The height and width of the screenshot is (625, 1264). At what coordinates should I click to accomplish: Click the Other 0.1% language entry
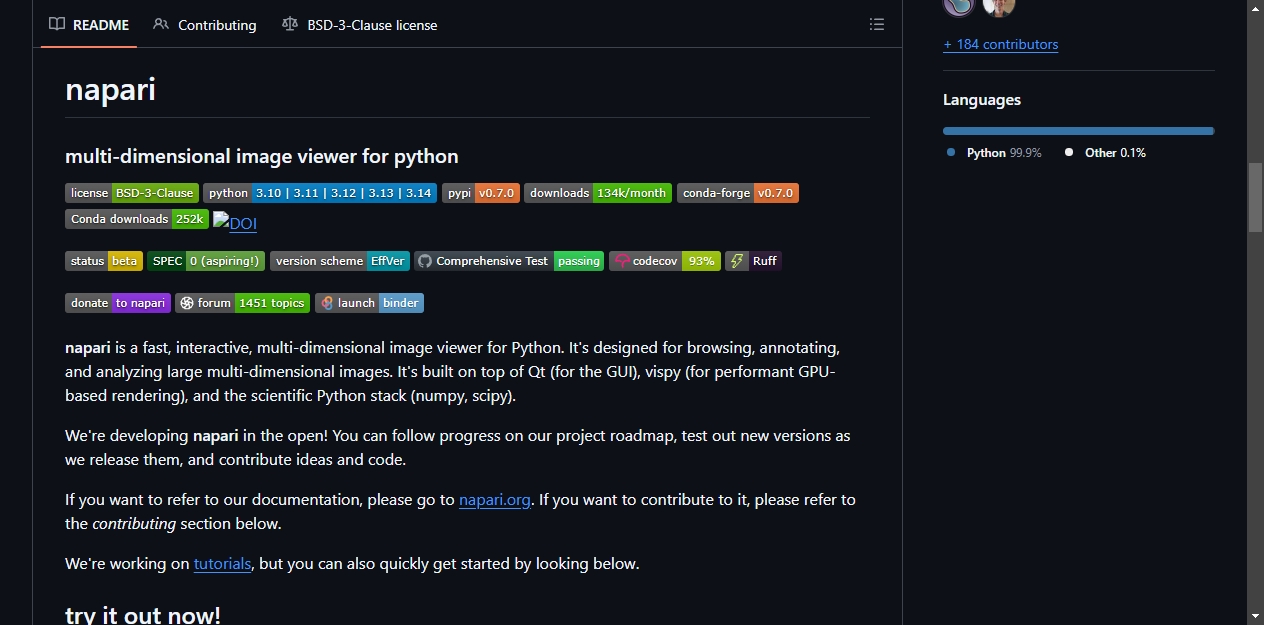pyautogui.click(x=1105, y=153)
